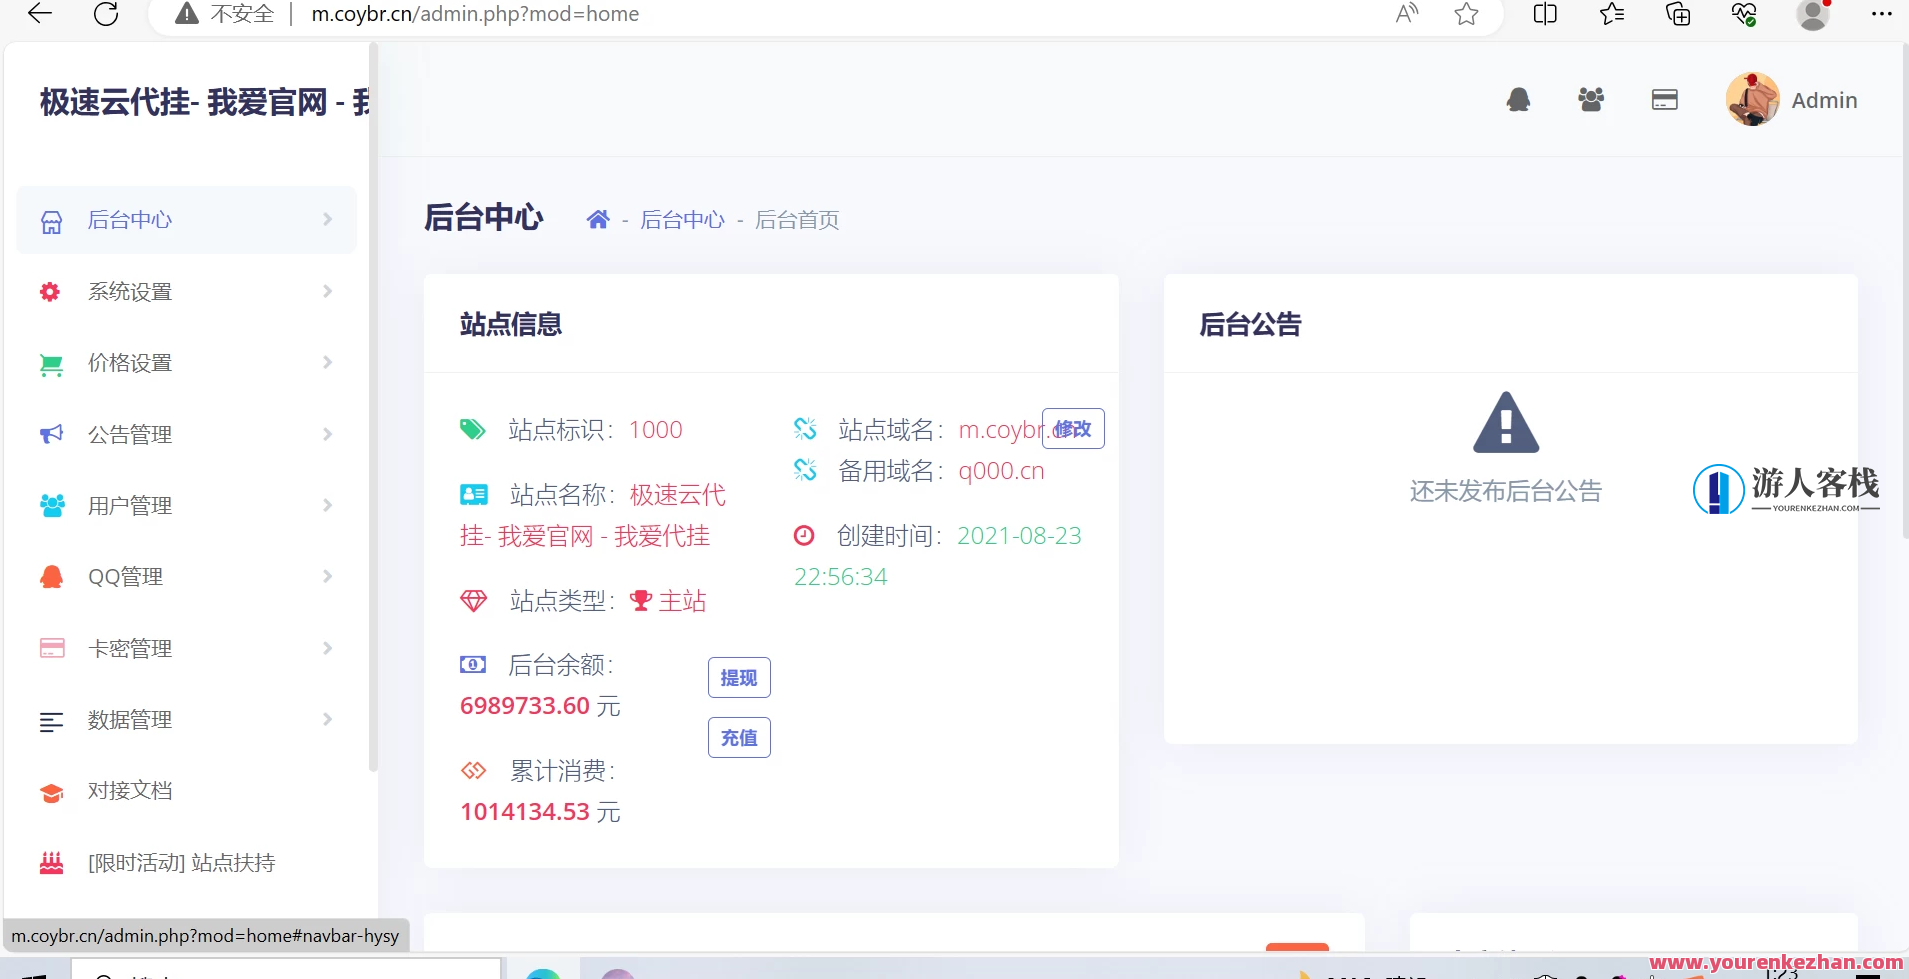Click the 价格设置 shopping cart icon
Image resolution: width=1909 pixels, height=979 pixels.
point(50,362)
